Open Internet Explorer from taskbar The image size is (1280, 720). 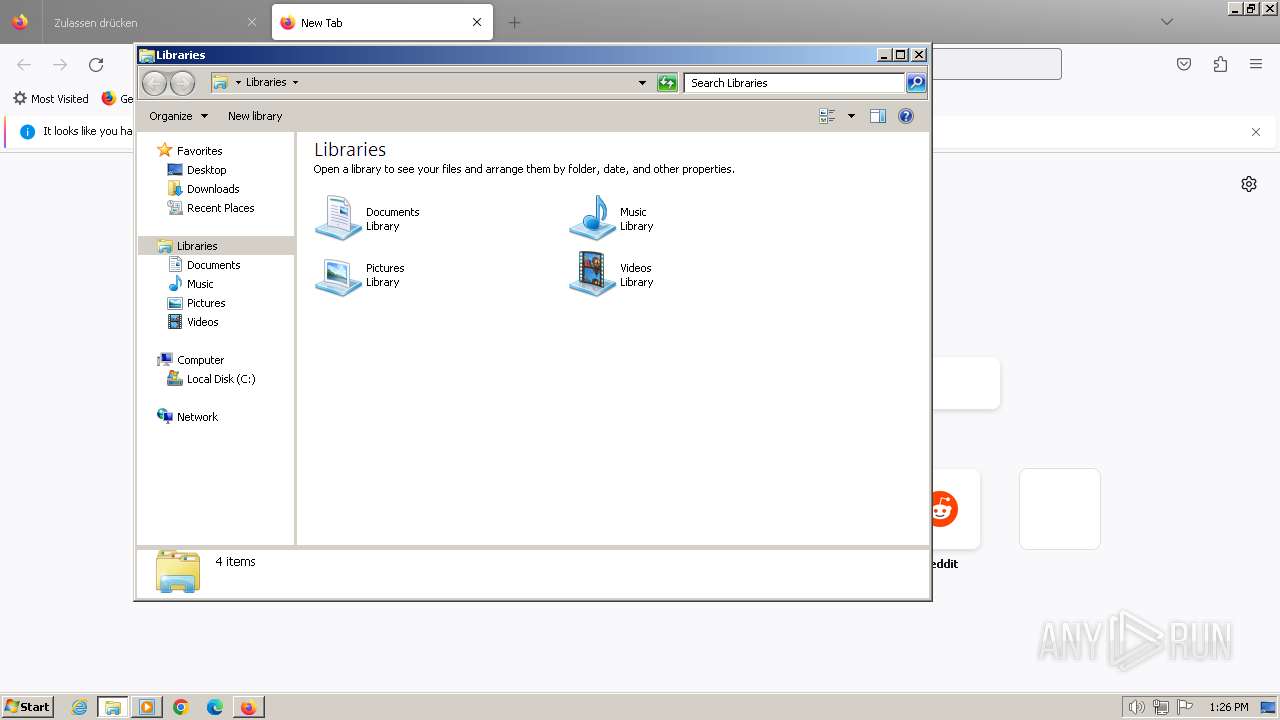point(79,707)
